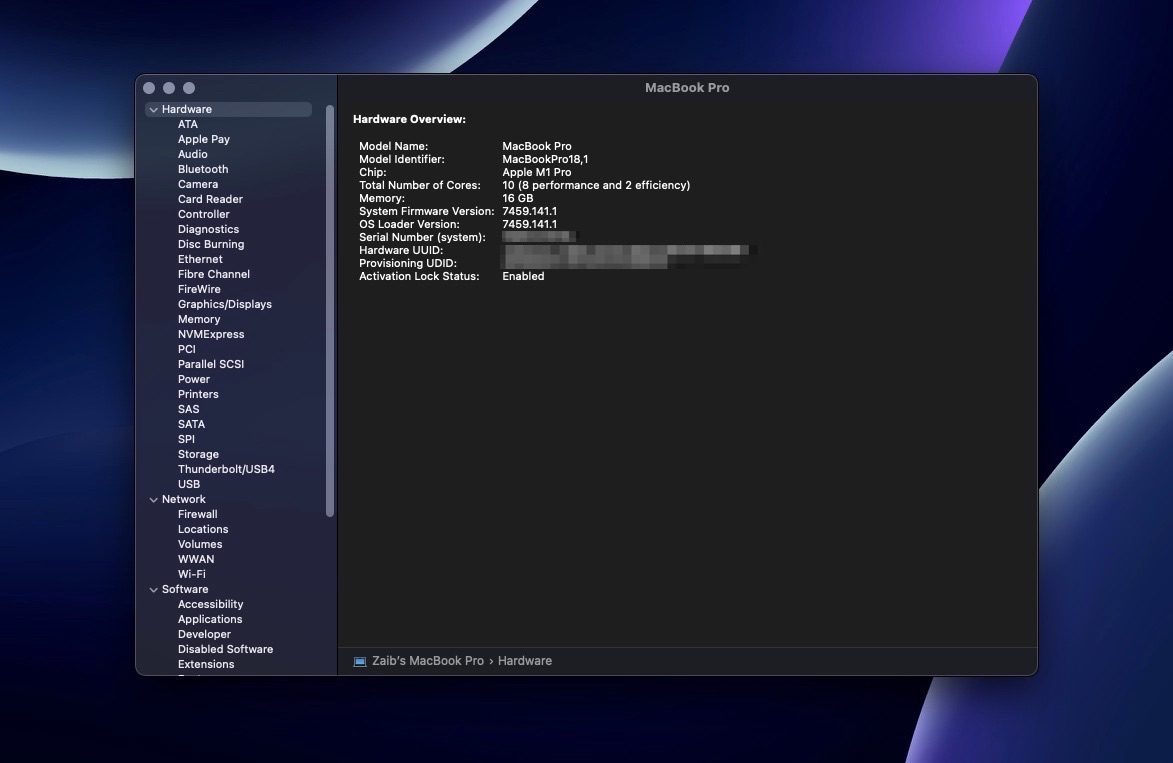
Task: Inspect Memory hardware details
Action: pyautogui.click(x=199, y=319)
